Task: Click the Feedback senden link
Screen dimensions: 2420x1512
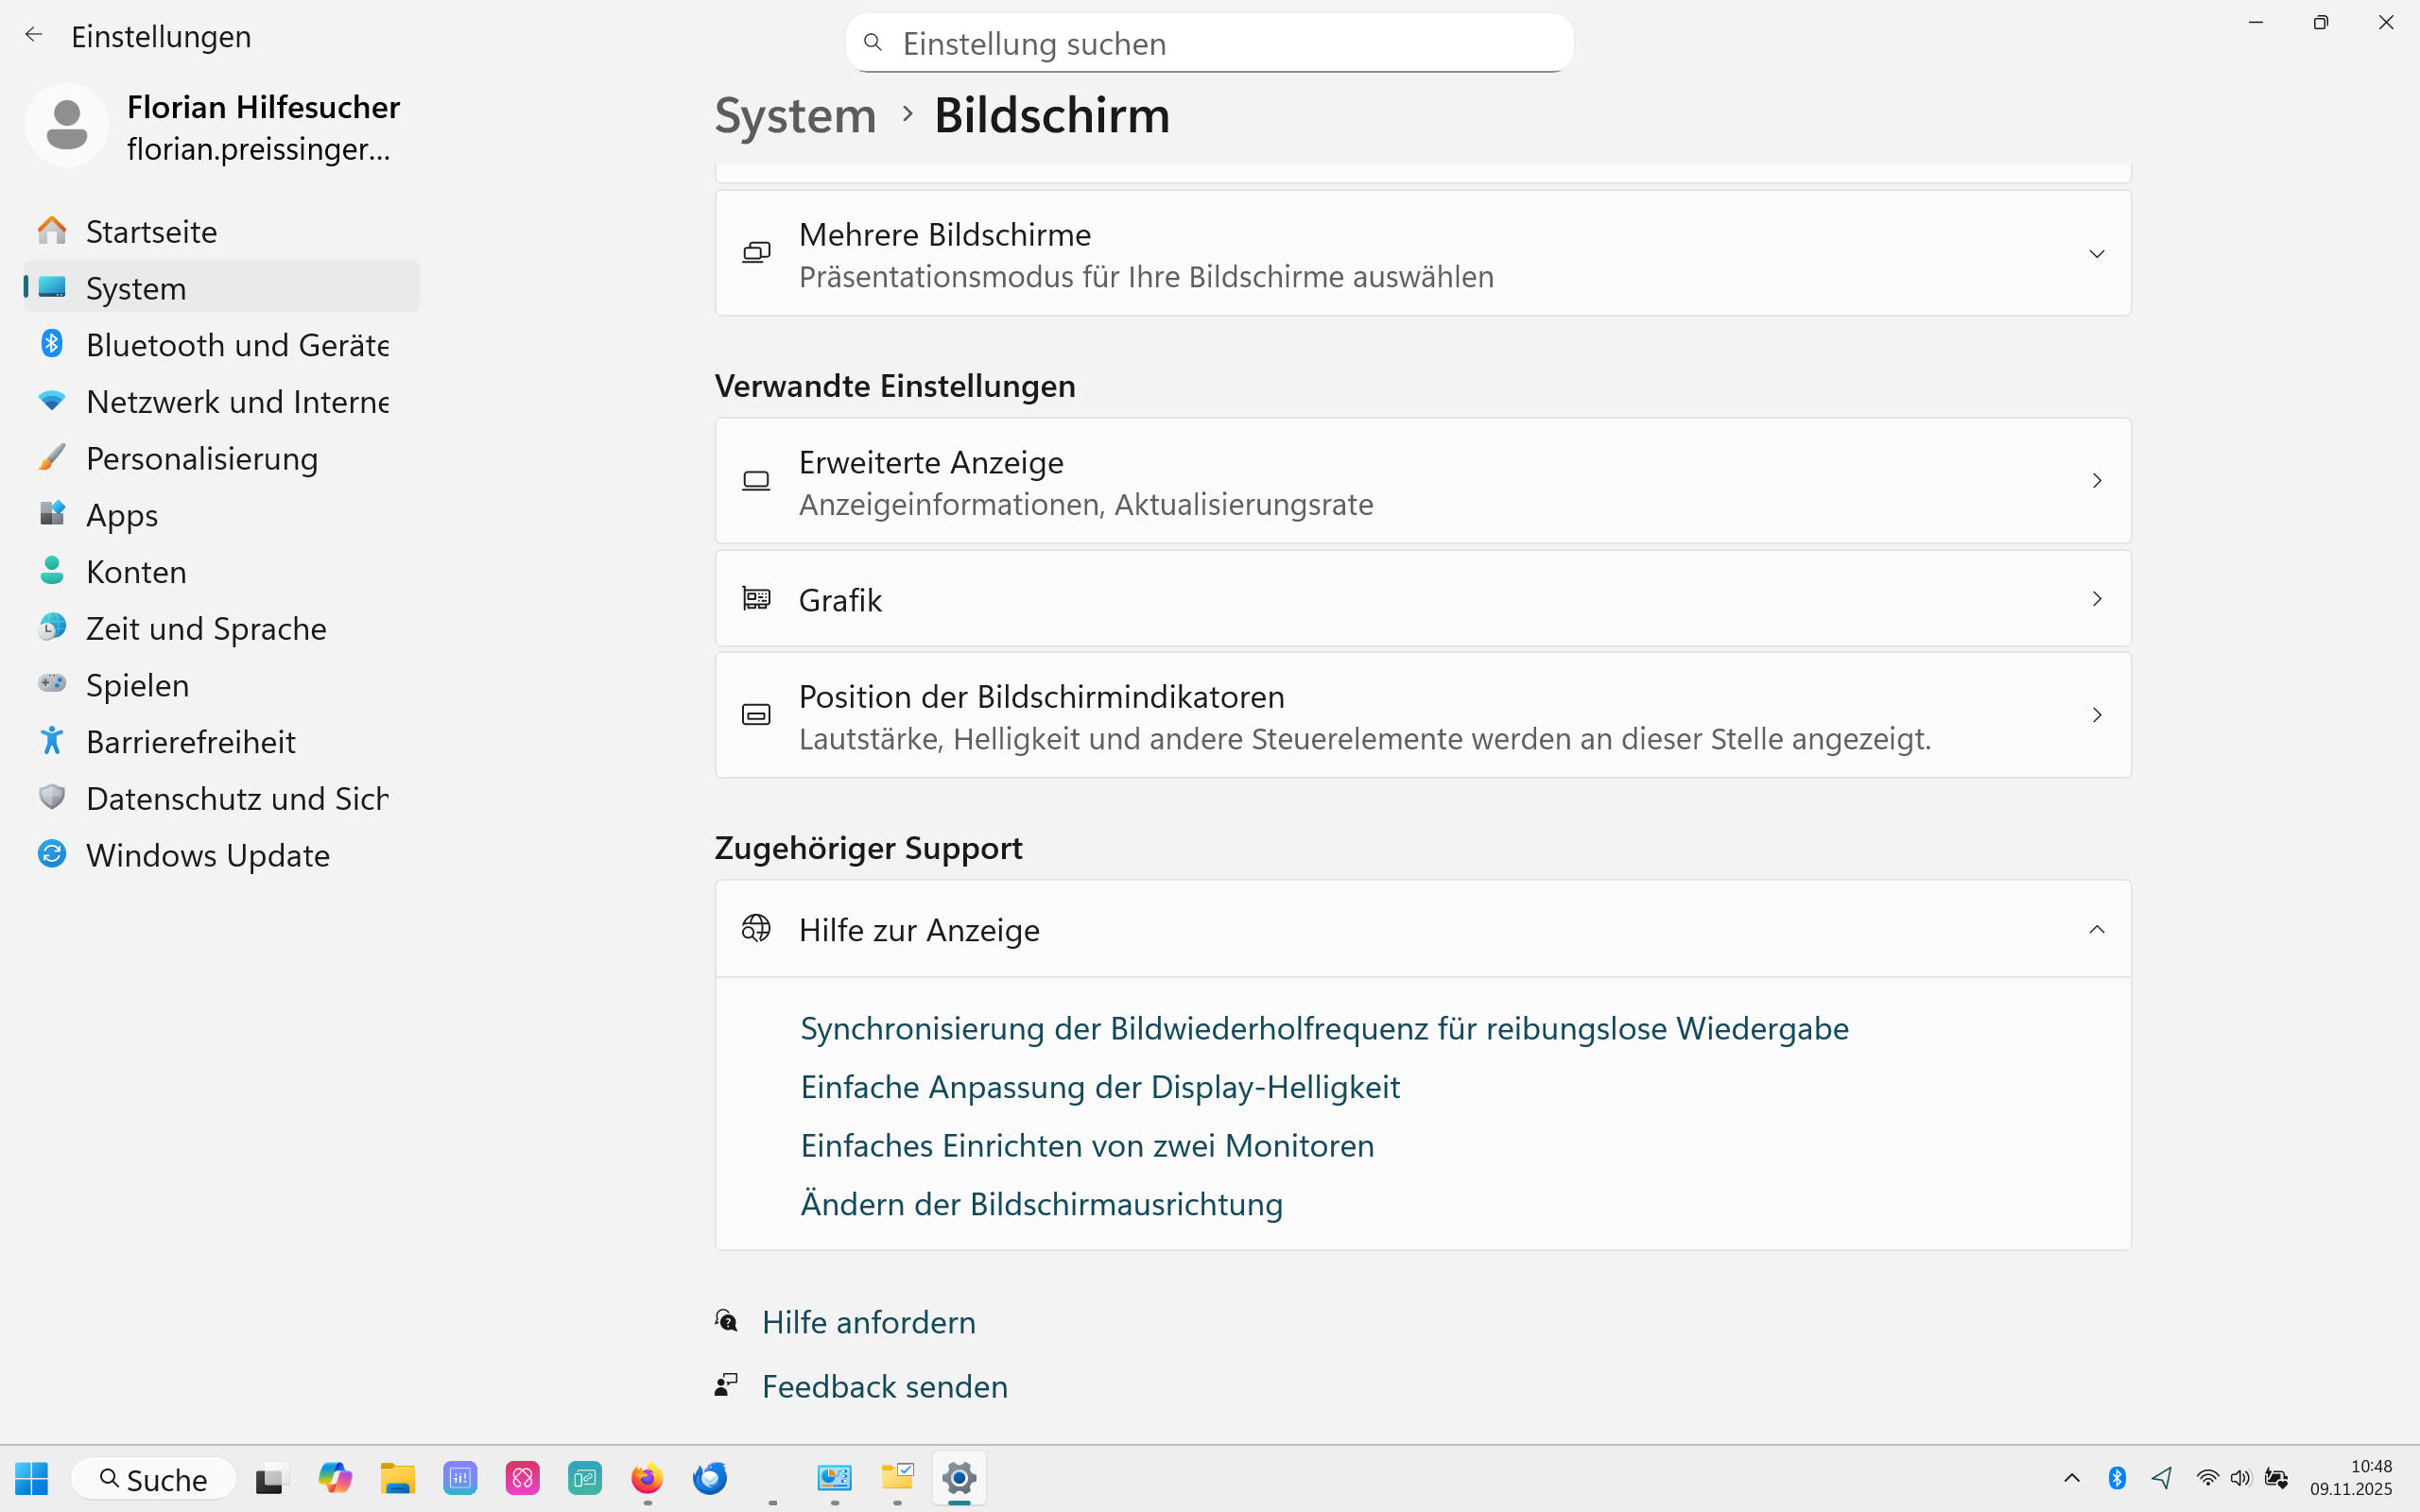Action: coord(884,1386)
